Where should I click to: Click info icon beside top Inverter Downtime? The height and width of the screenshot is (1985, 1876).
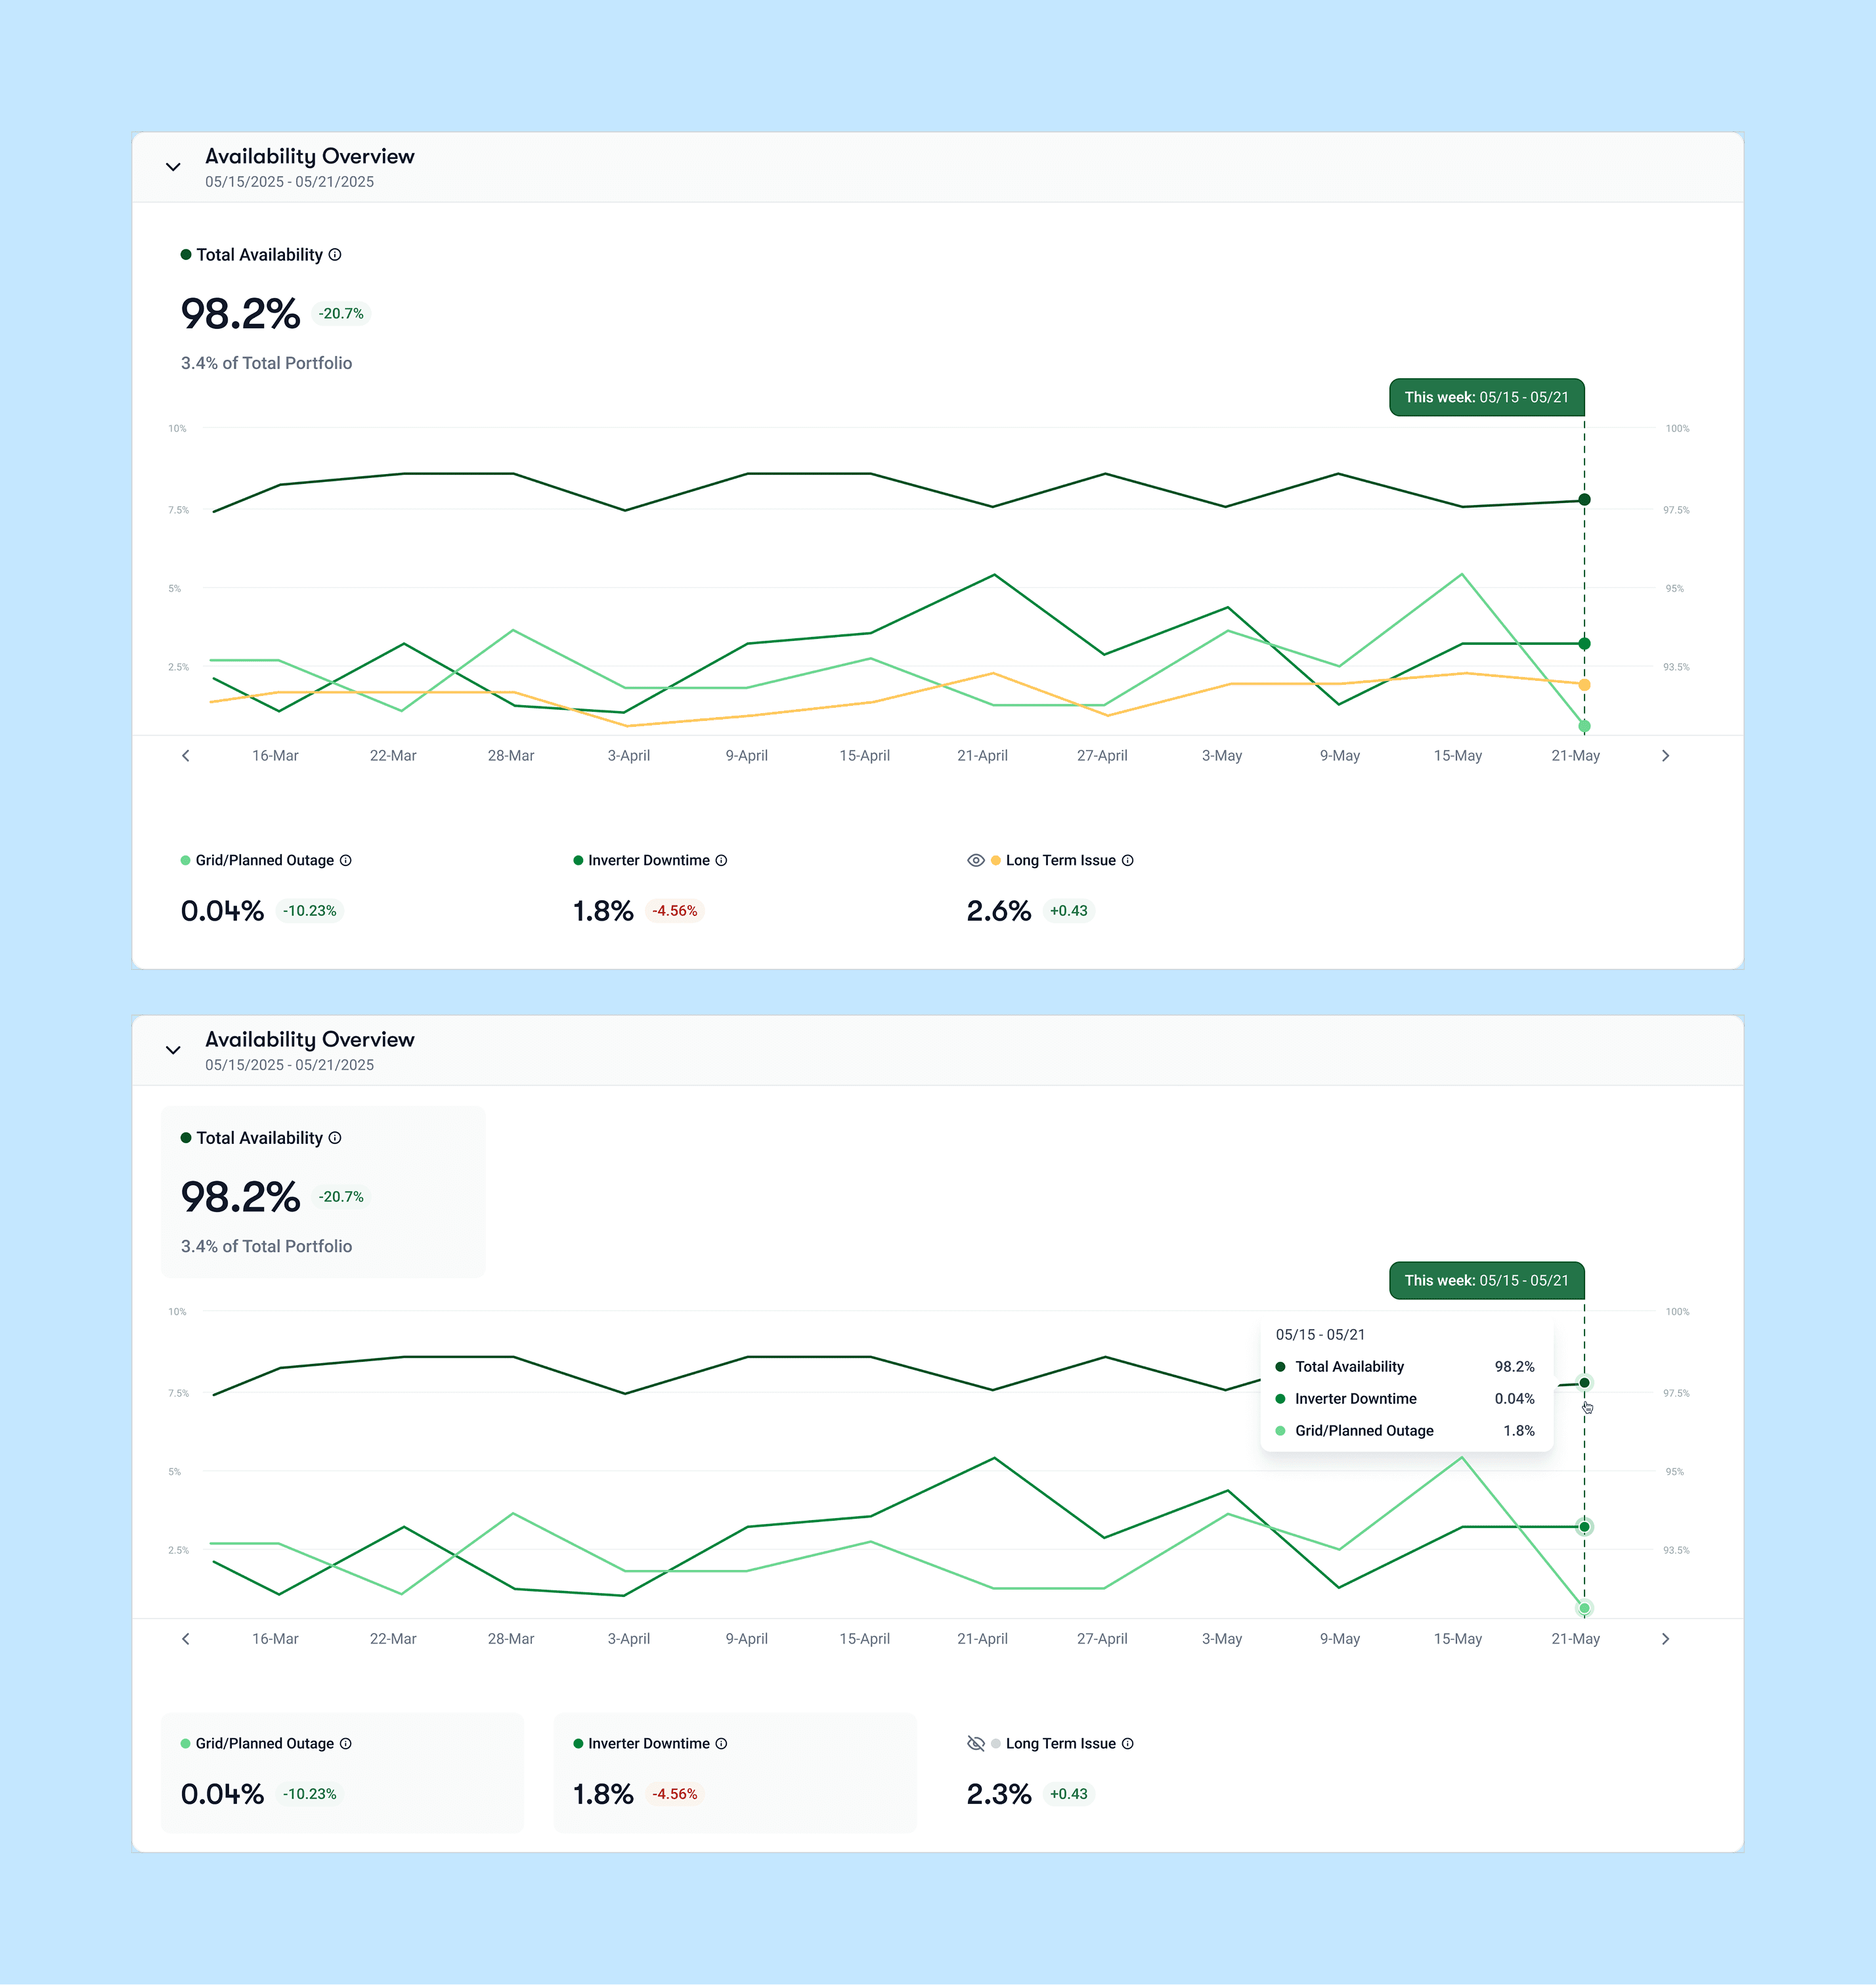(721, 860)
